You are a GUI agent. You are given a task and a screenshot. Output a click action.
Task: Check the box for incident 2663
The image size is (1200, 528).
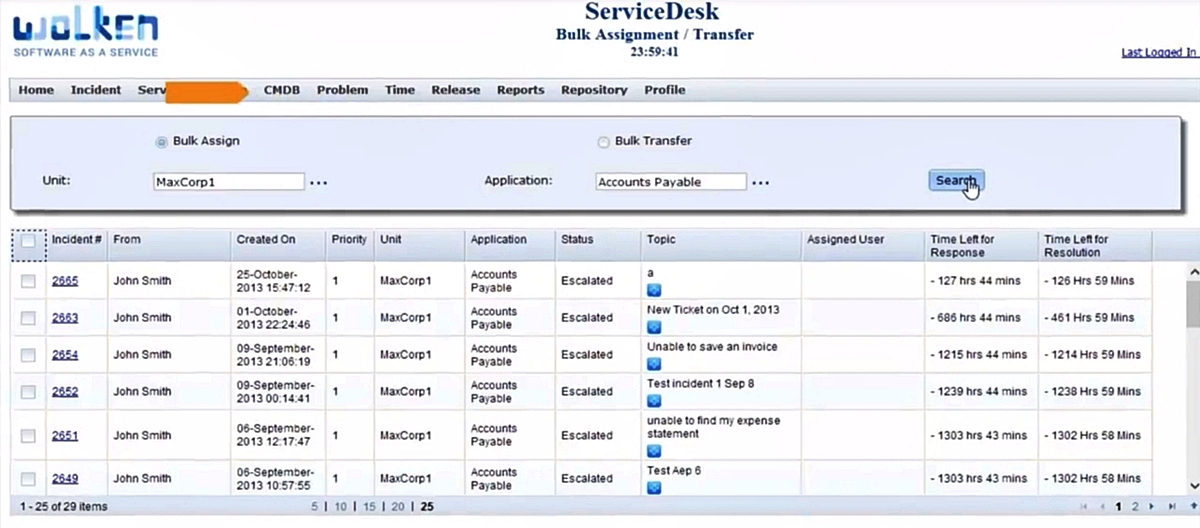(x=28, y=318)
